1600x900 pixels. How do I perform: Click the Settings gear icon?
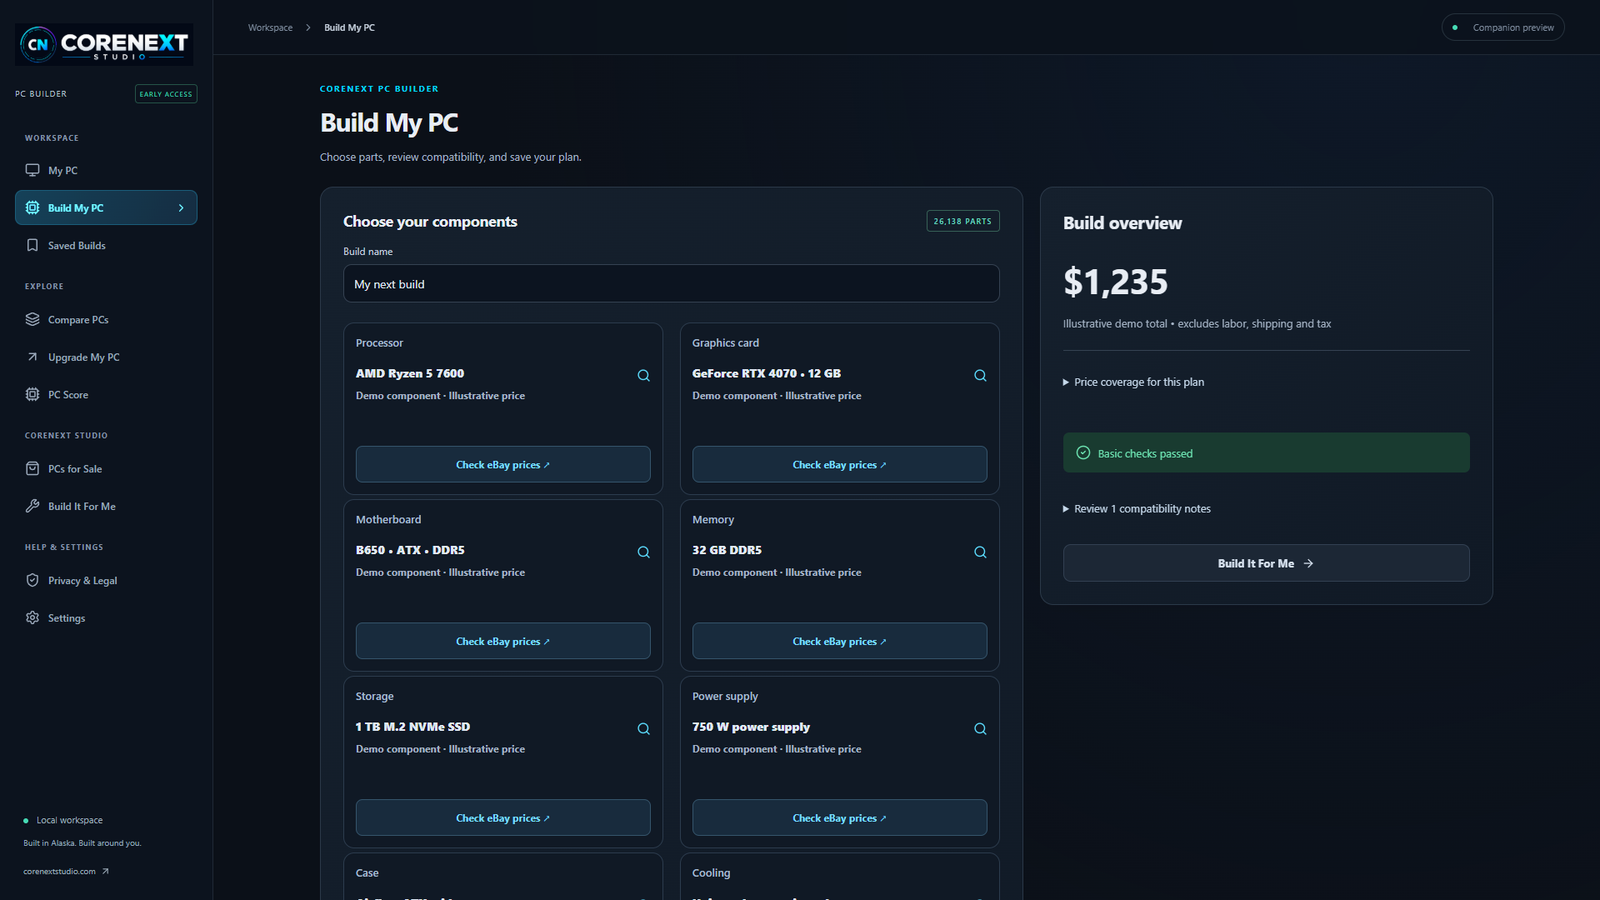click(x=32, y=618)
